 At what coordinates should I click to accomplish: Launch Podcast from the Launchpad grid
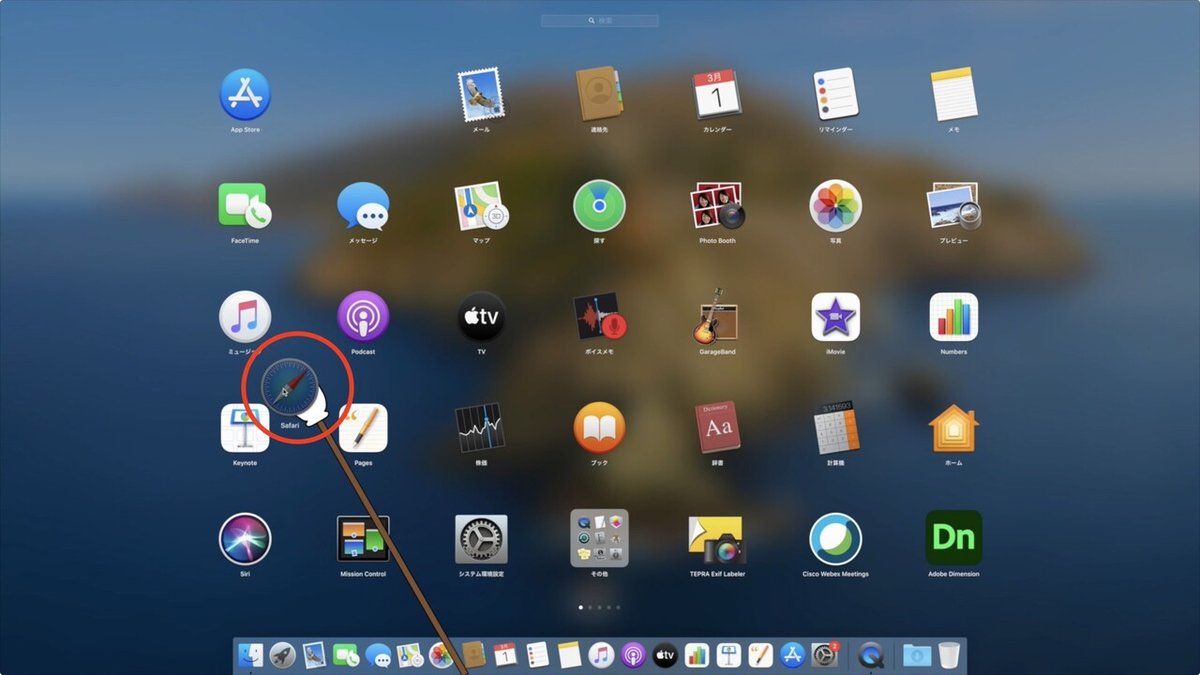tap(363, 317)
